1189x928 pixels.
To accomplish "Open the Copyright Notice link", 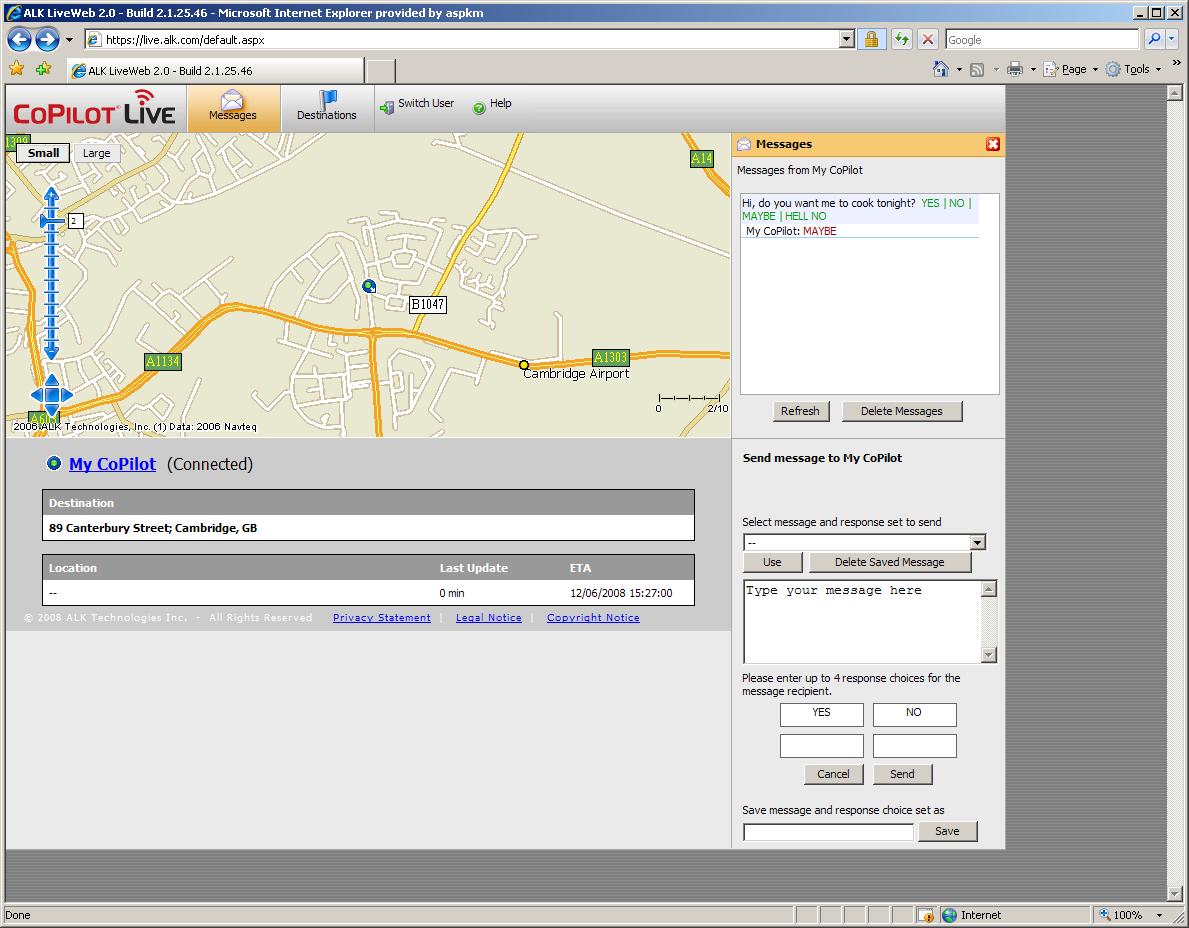I will tap(593, 618).
